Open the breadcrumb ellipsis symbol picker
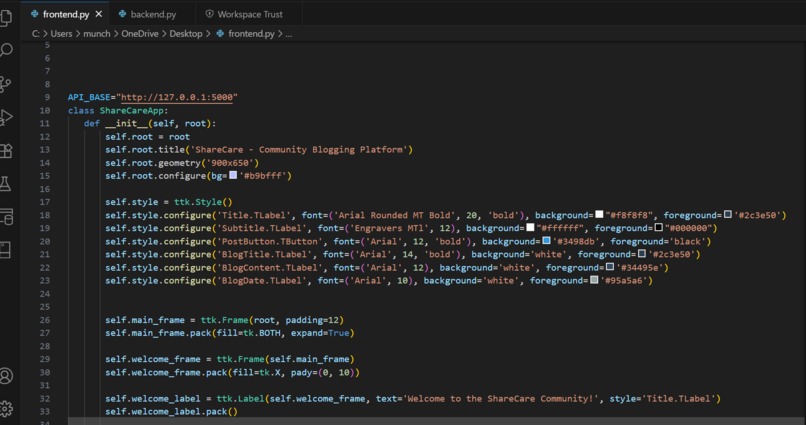 (x=288, y=33)
